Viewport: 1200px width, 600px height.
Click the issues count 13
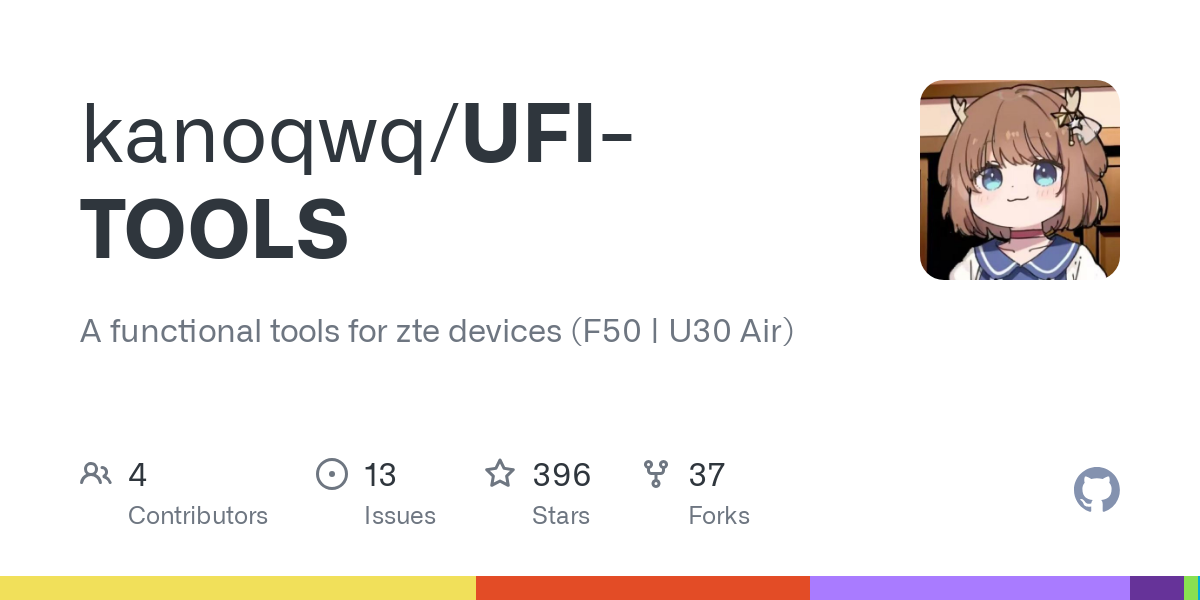coord(380,475)
